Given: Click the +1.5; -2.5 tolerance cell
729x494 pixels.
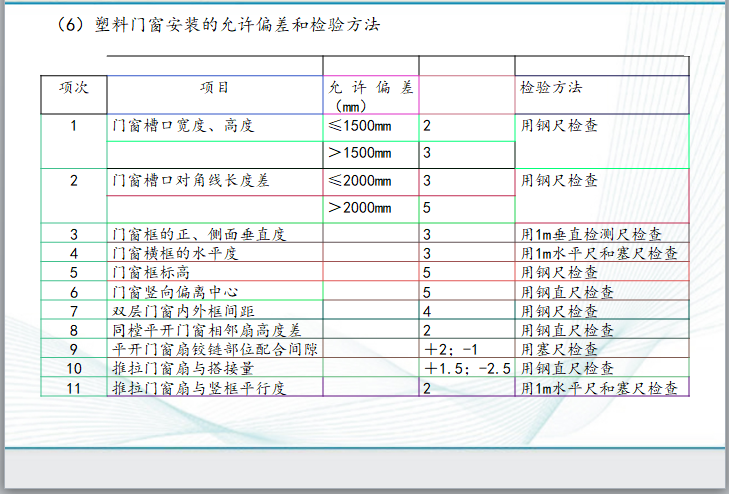Looking at the screenshot, I should [467, 368].
